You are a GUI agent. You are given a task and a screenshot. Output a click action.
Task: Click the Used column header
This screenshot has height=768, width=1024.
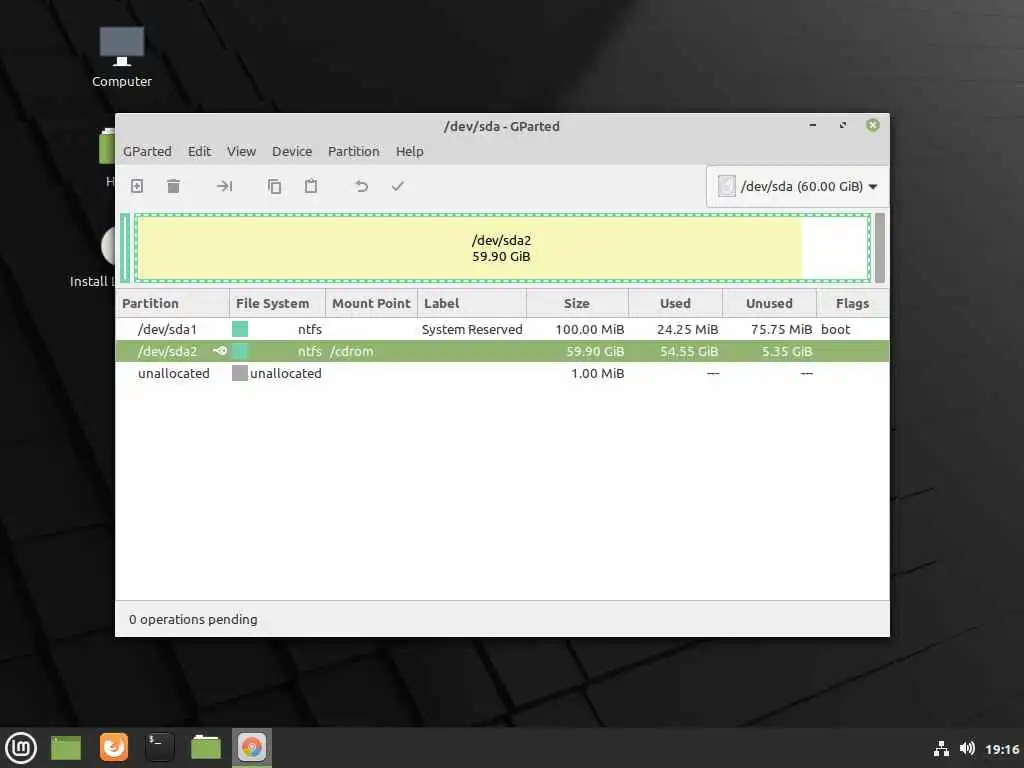(x=675, y=303)
